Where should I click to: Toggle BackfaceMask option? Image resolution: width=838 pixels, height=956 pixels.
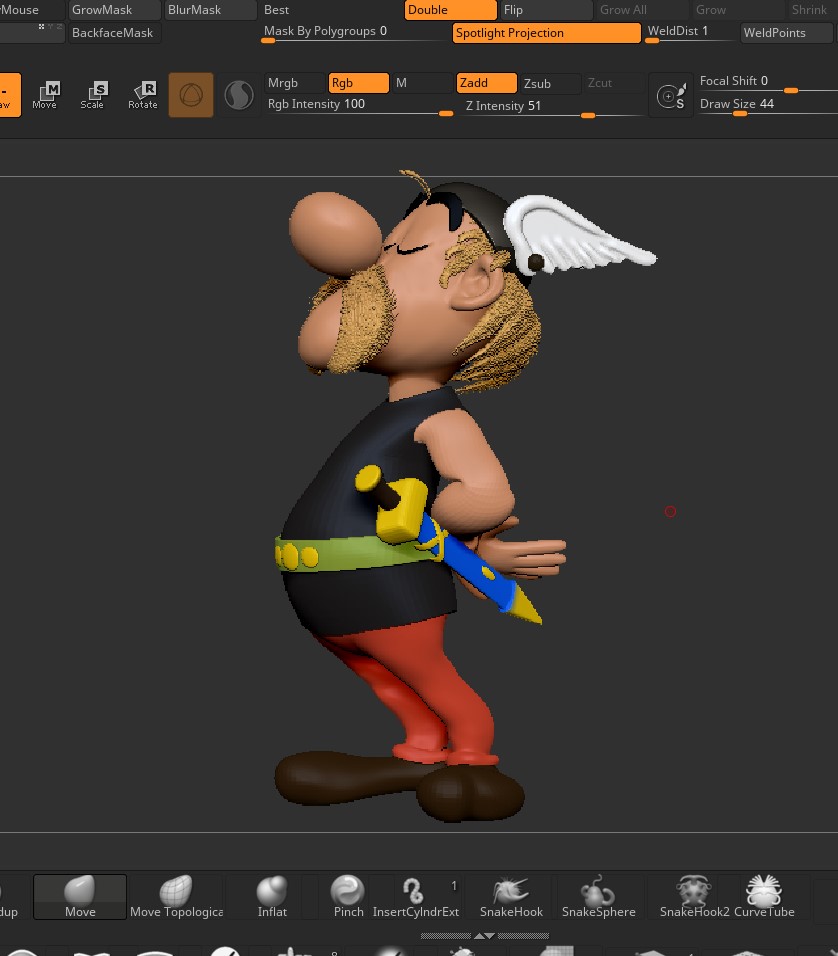(114, 33)
